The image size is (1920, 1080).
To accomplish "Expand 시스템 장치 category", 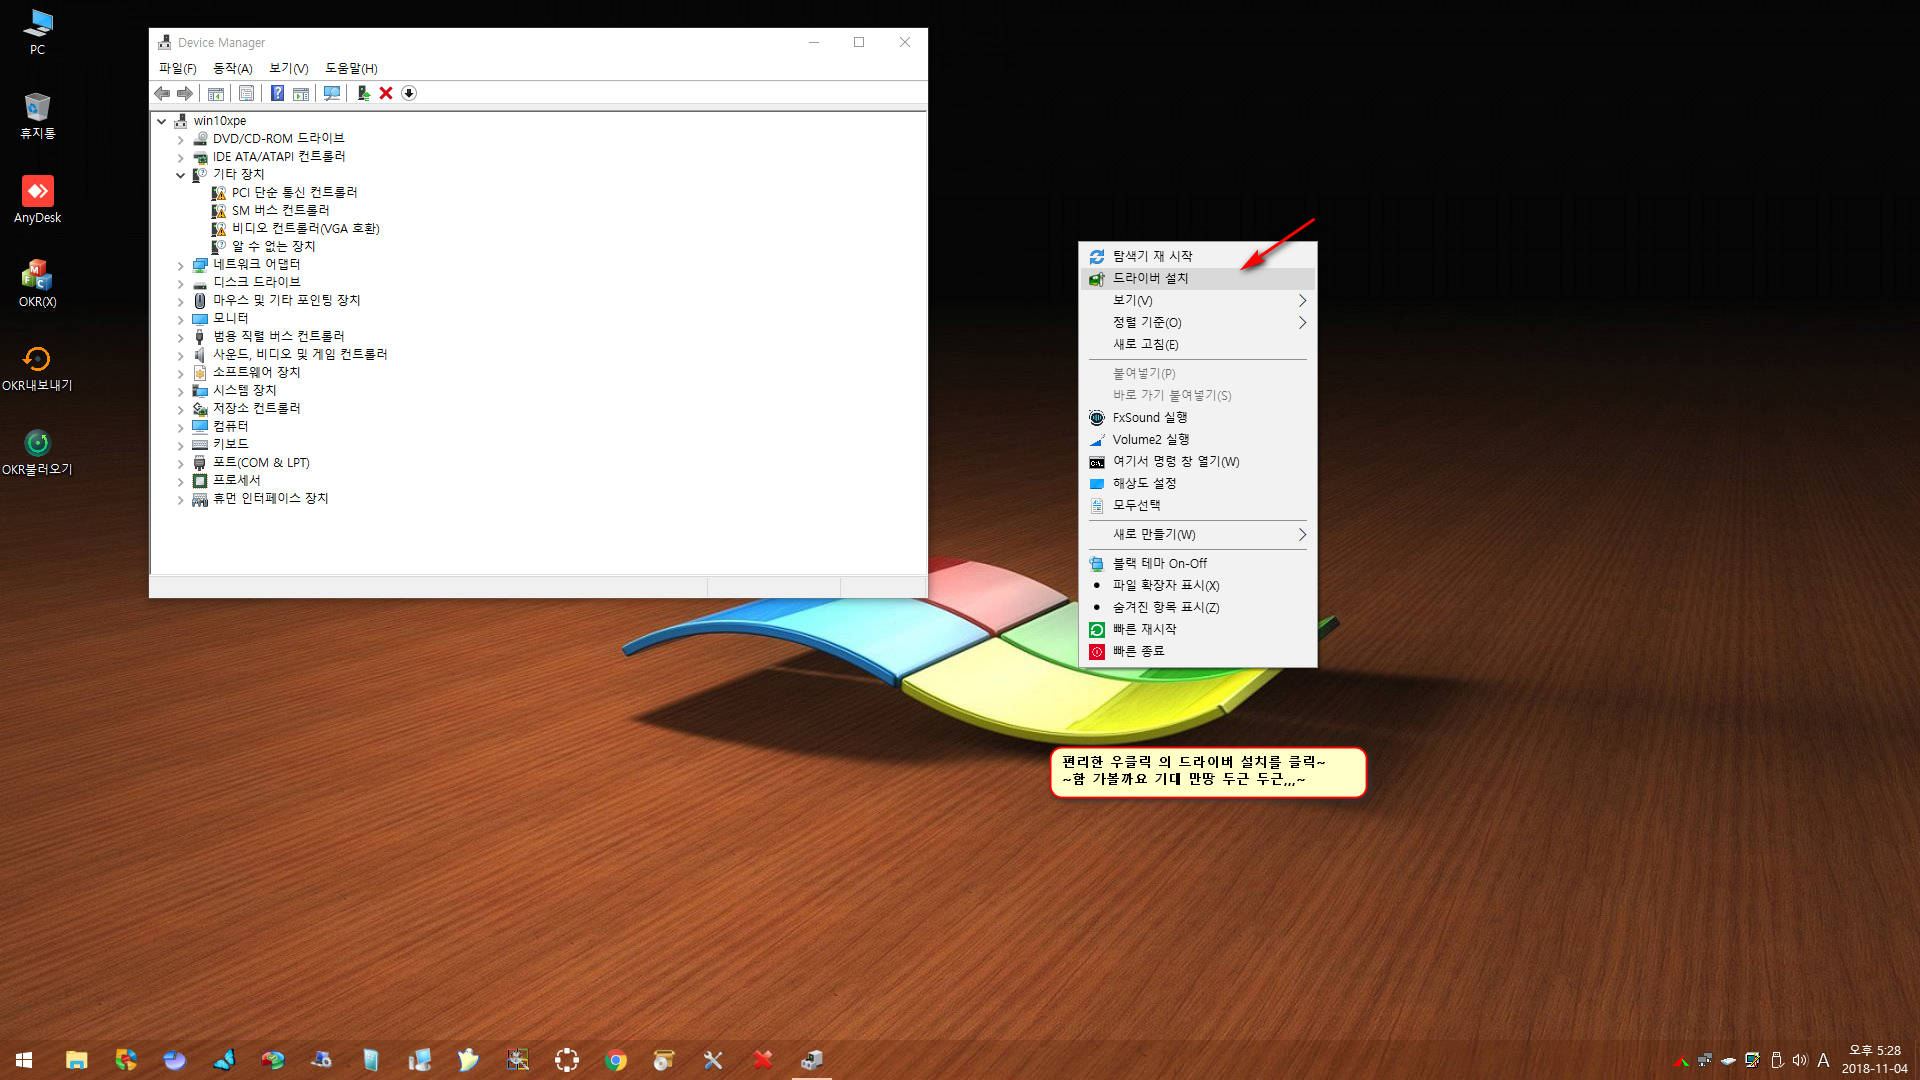I will pyautogui.click(x=181, y=392).
